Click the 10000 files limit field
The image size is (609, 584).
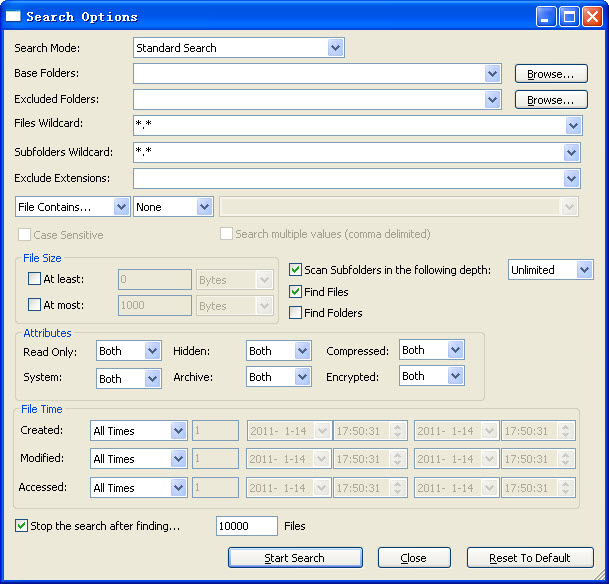(x=246, y=526)
